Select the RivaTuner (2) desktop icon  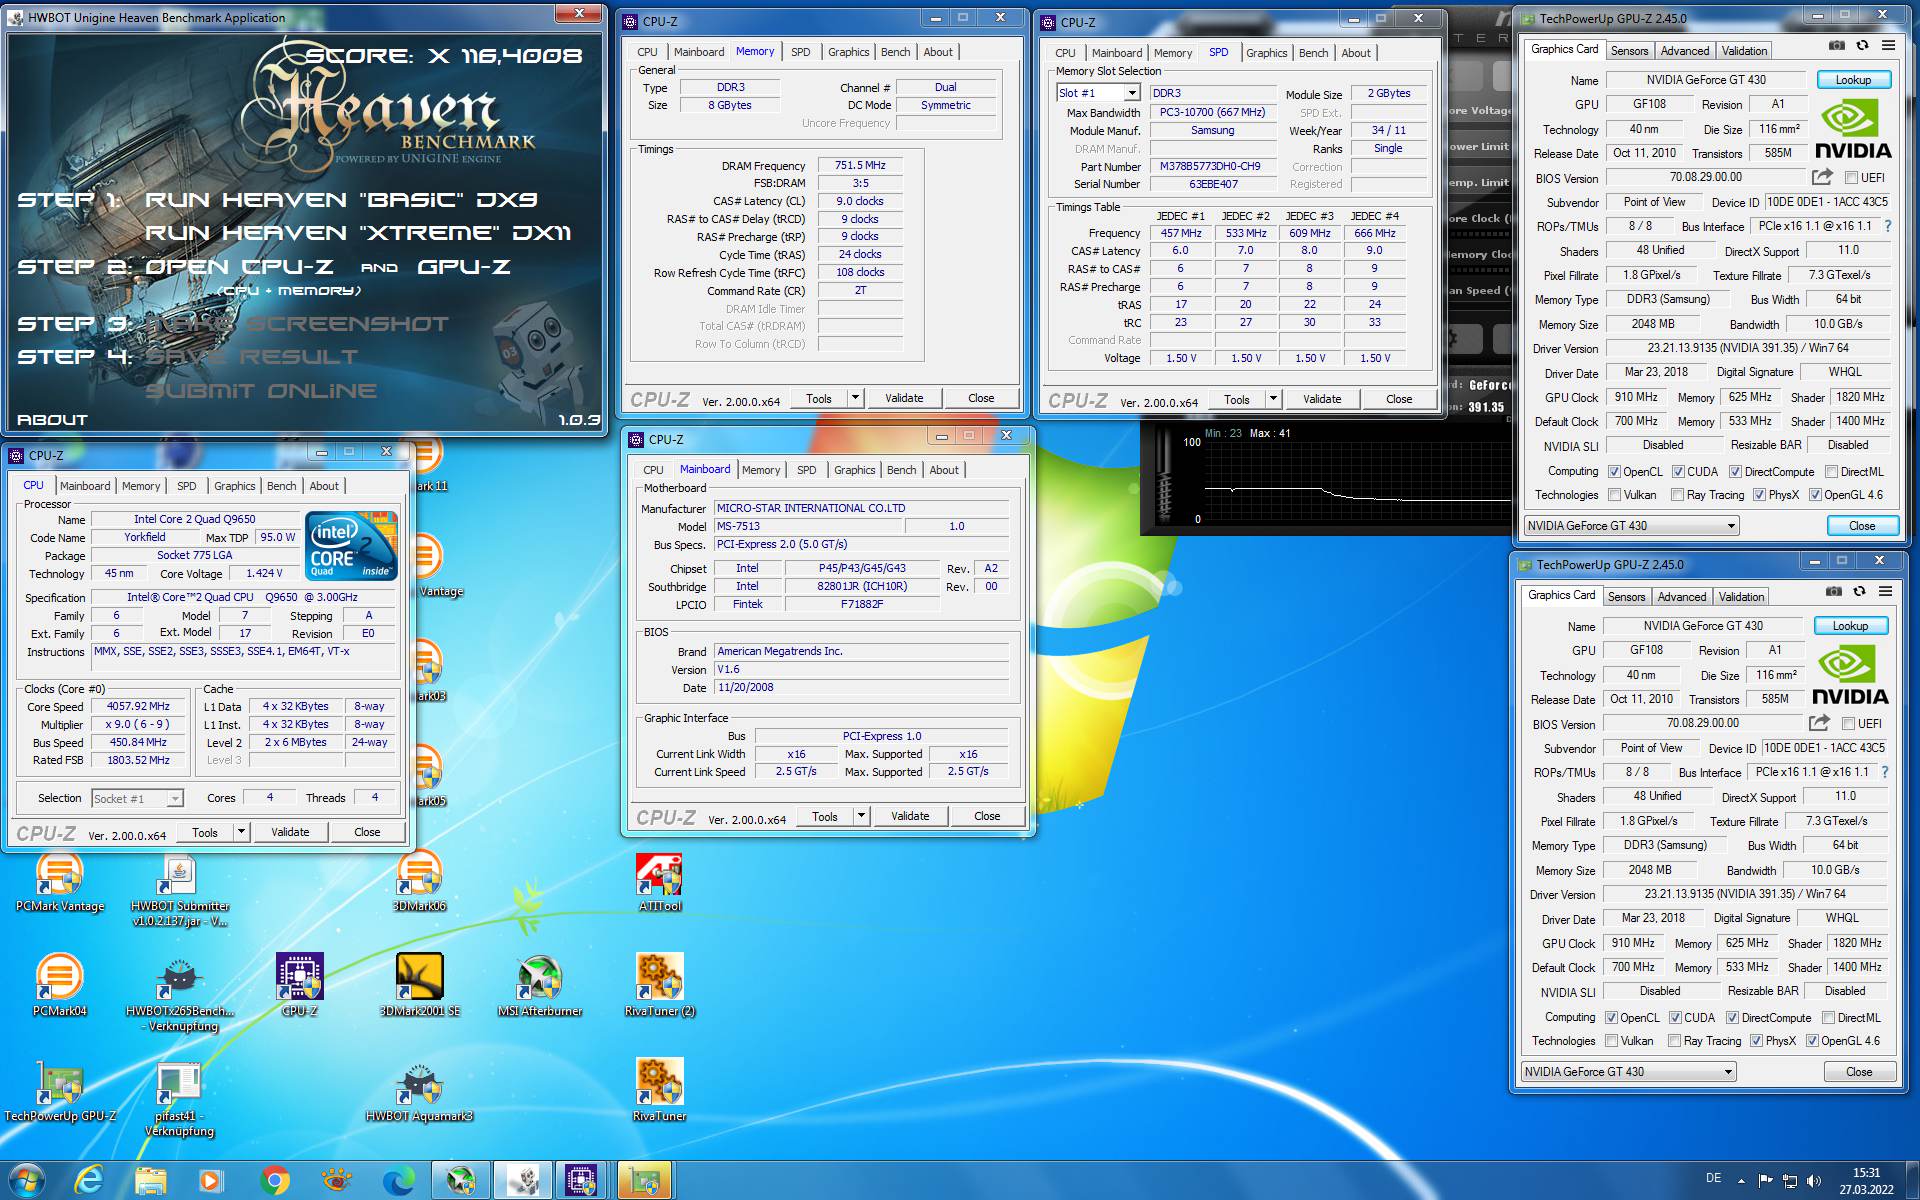660,986
